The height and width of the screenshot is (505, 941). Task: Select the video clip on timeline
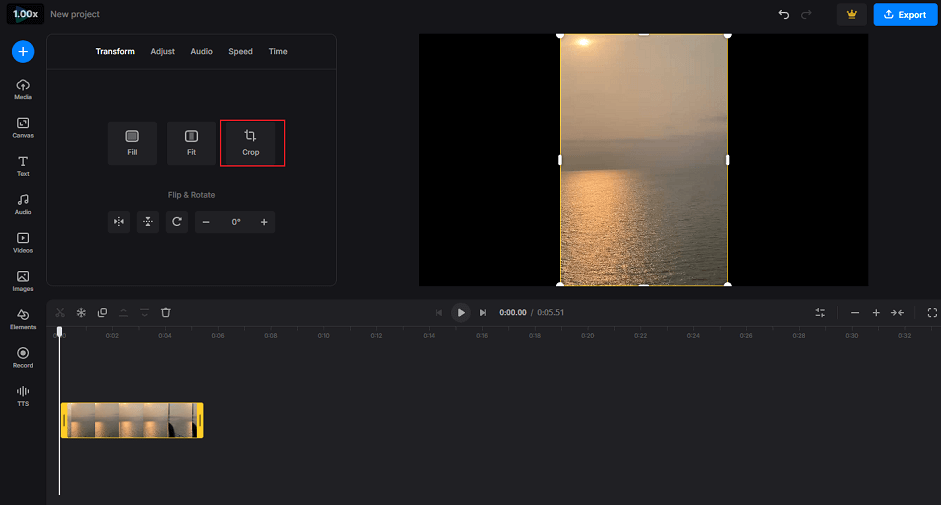coord(132,420)
